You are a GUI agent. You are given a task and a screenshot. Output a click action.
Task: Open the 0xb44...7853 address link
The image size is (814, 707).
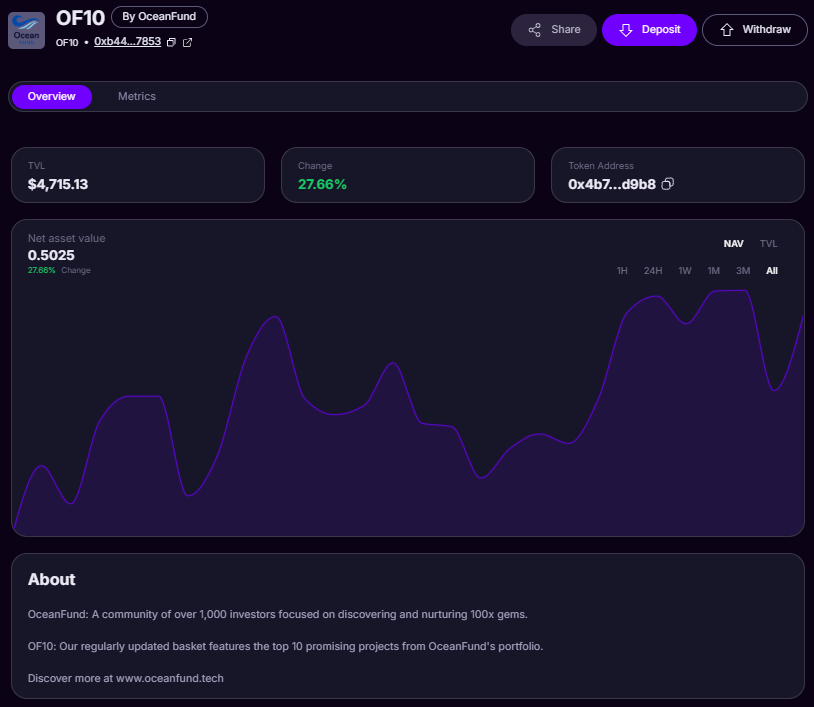pyautogui.click(x=128, y=42)
